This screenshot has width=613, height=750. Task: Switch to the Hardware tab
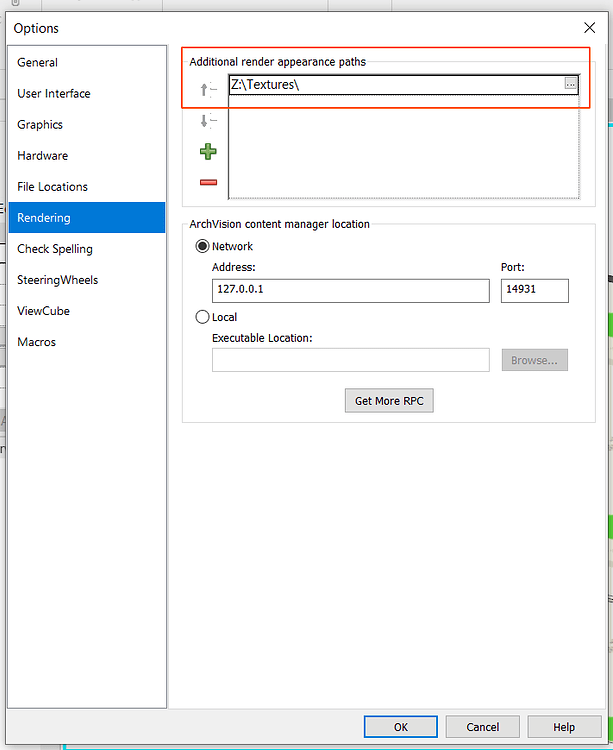click(x=87, y=155)
